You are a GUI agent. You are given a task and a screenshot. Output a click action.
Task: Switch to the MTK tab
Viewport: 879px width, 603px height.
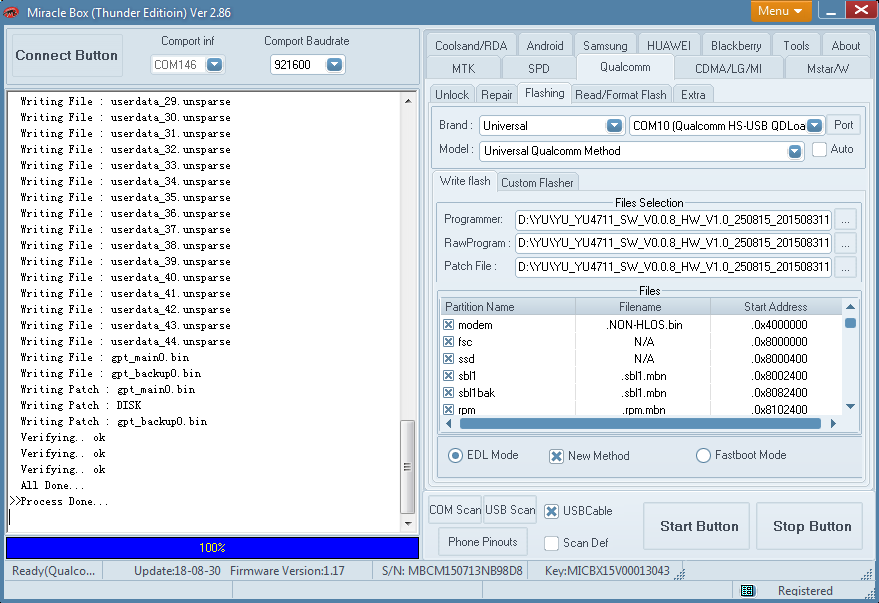pos(464,68)
